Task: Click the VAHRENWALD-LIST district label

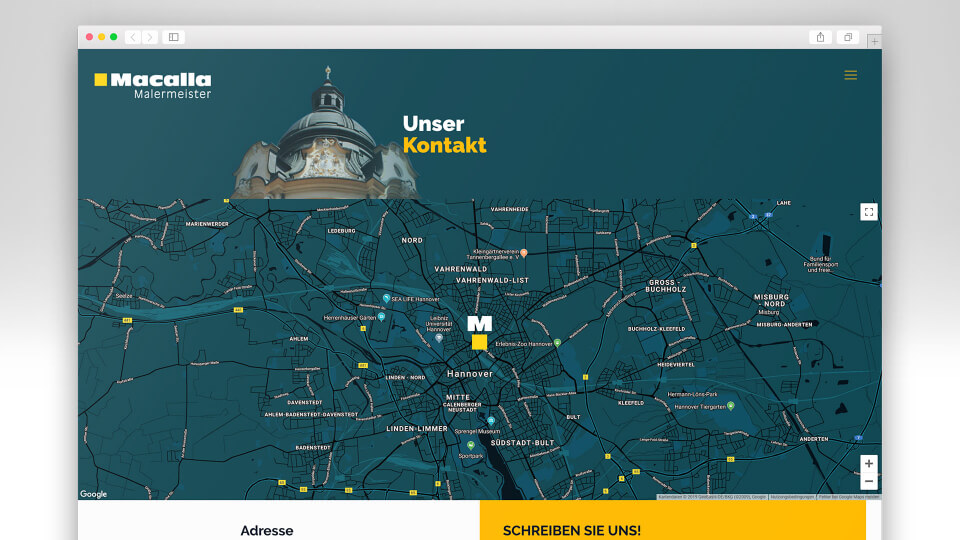Action: tap(492, 280)
